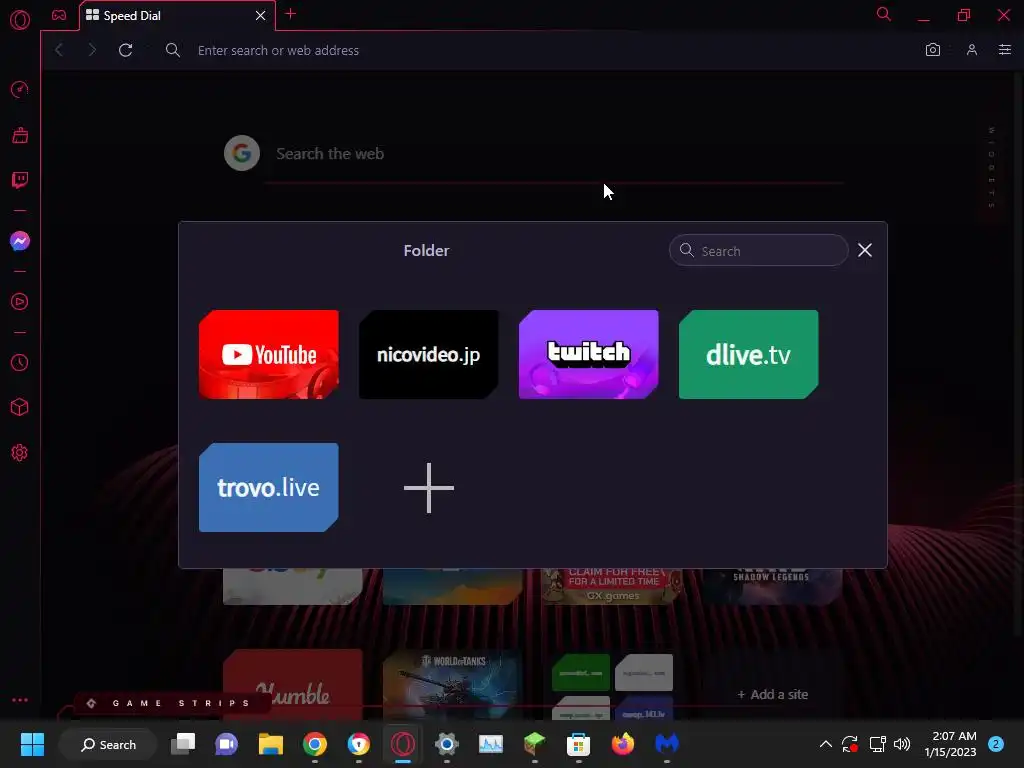
Task: Go back to previous page
Action: [x=59, y=50]
